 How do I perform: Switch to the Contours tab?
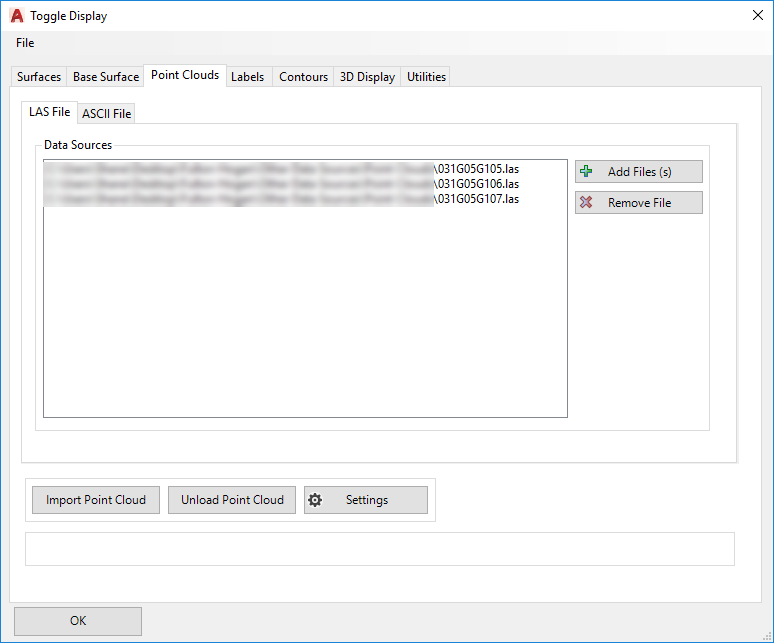pos(303,77)
